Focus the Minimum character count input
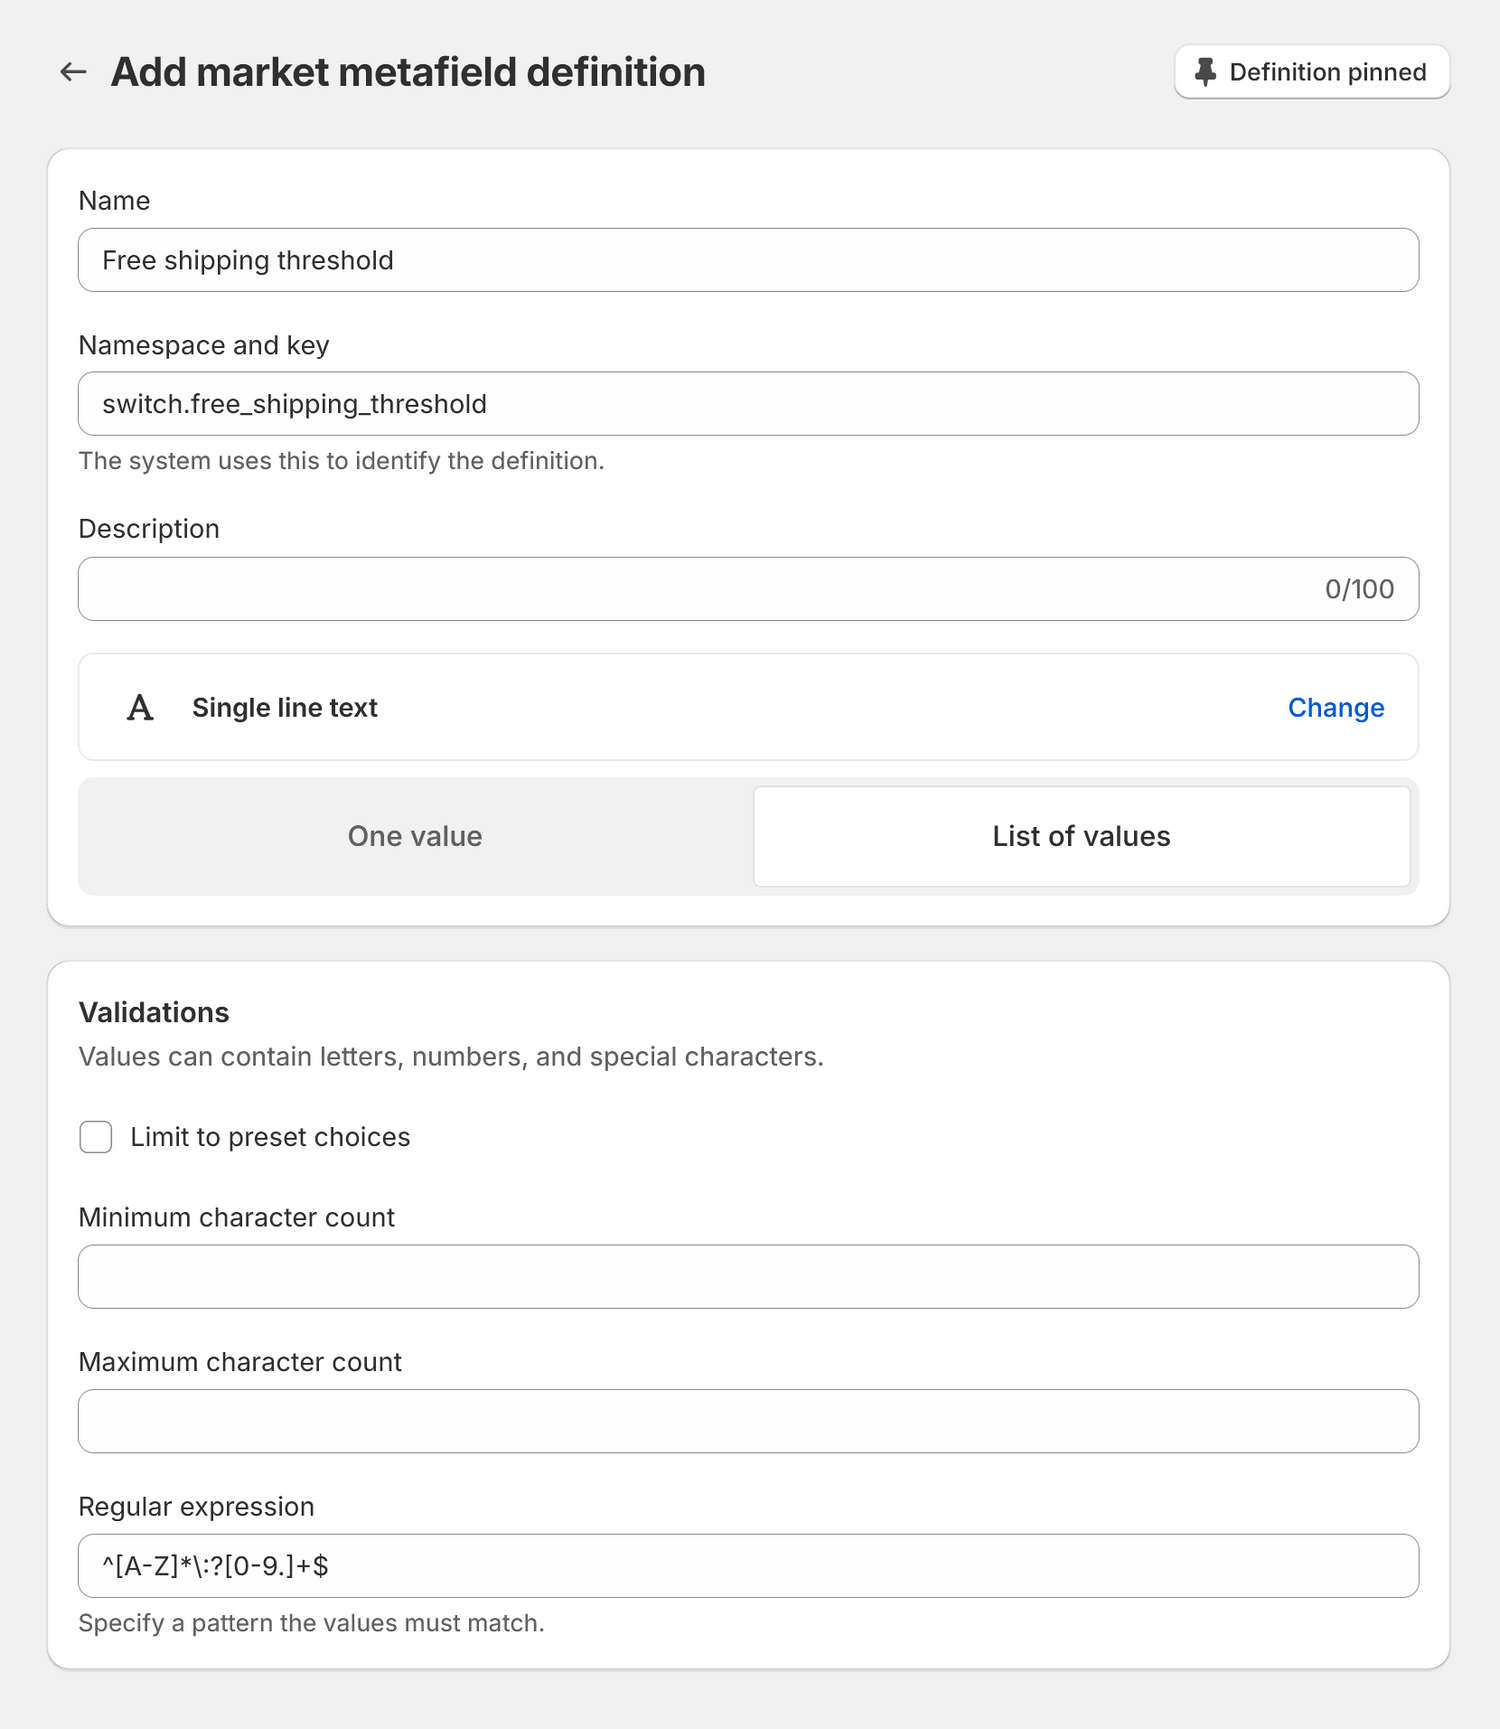The image size is (1500, 1729). (x=748, y=1277)
